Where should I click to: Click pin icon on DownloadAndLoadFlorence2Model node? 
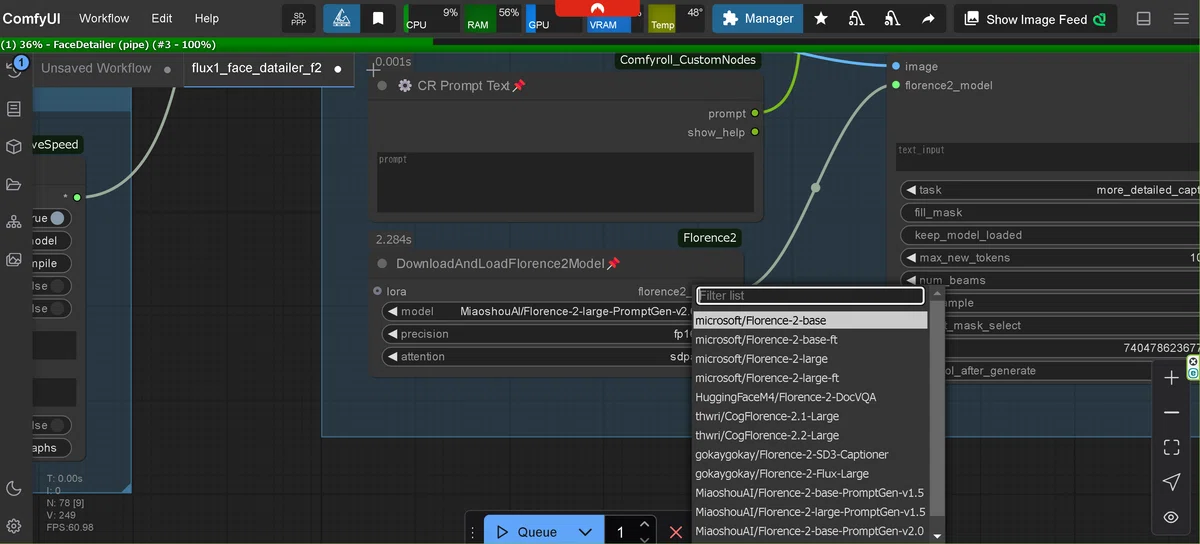coord(613,264)
